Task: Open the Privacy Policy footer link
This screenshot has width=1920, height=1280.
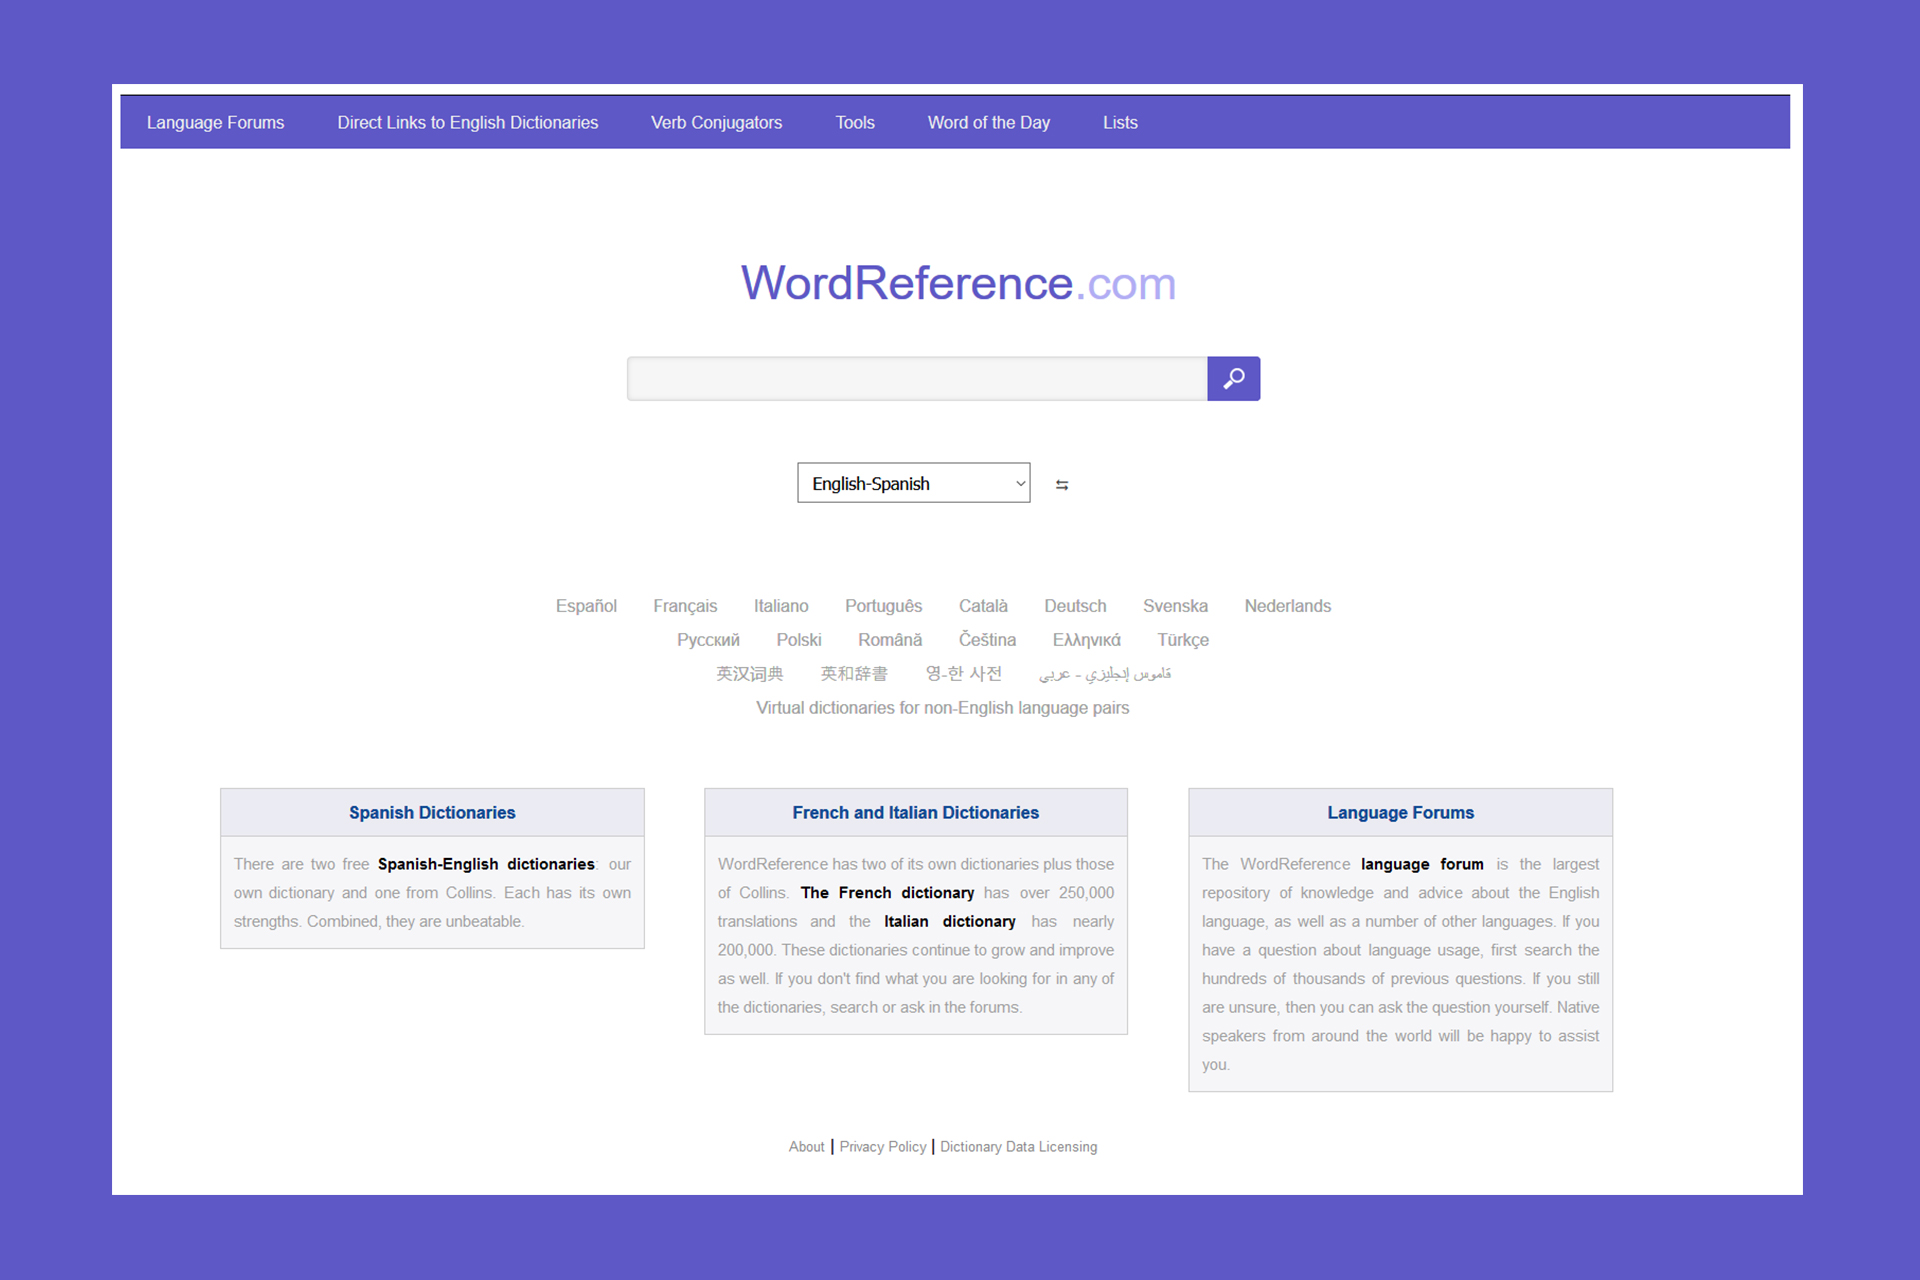Action: pos(883,1147)
